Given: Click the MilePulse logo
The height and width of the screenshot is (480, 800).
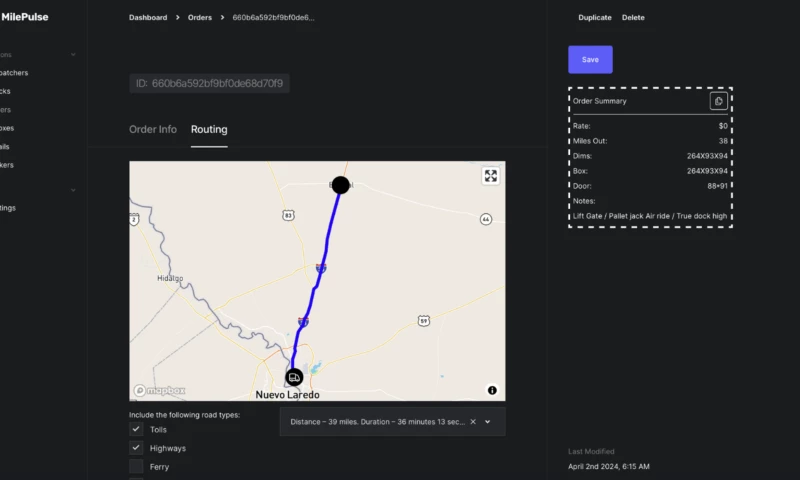Looking at the screenshot, I should tap(24, 17).
